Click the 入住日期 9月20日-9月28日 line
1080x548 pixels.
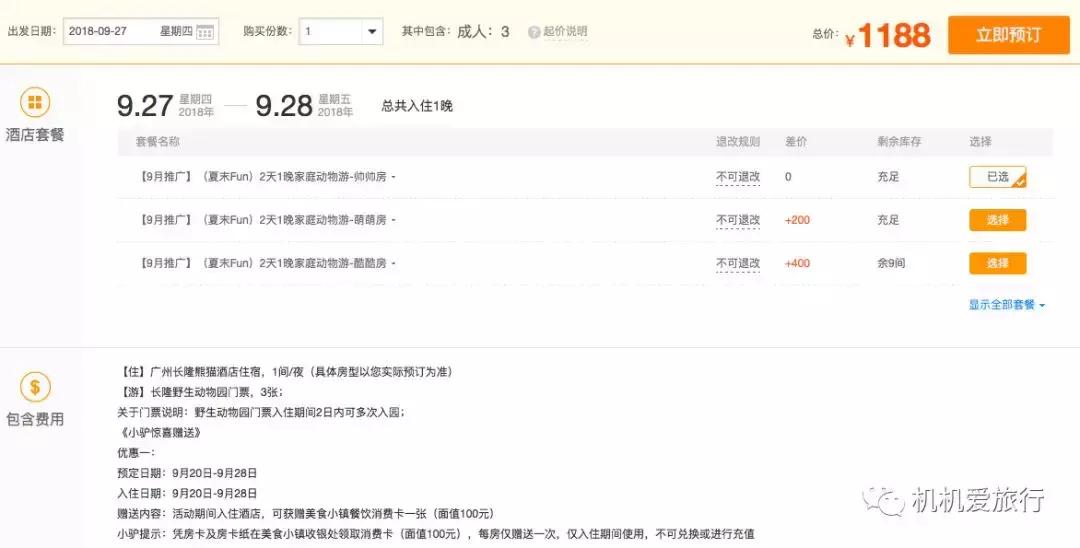(x=187, y=494)
